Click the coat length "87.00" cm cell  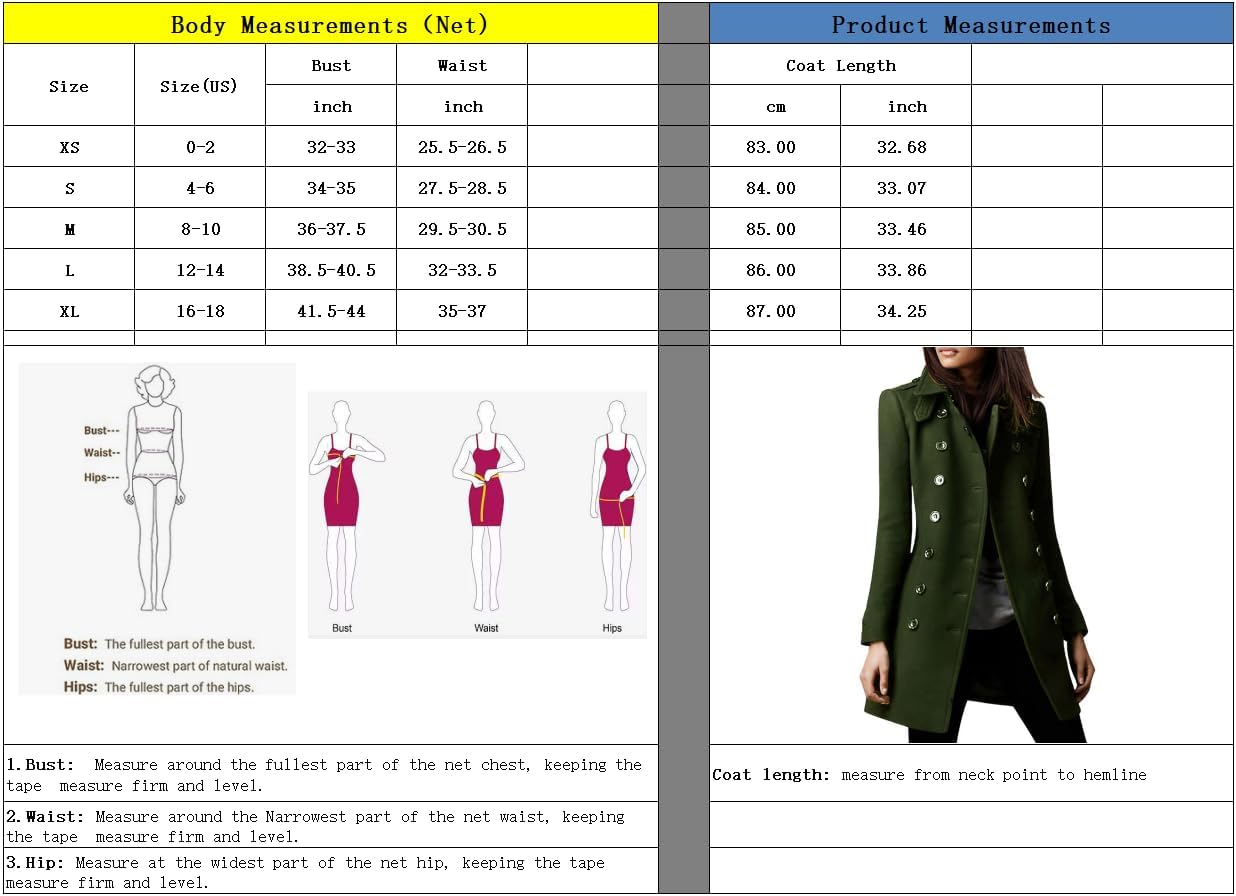(x=775, y=311)
